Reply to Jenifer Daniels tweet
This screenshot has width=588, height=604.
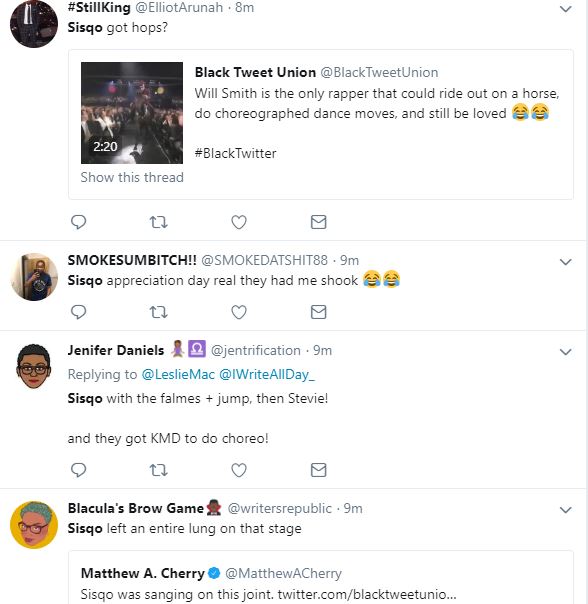(79, 470)
